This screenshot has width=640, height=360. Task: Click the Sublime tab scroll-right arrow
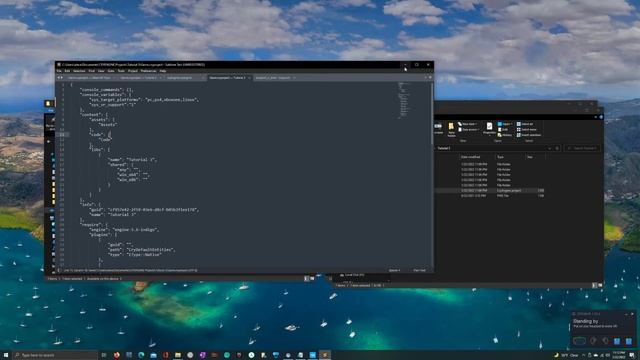pos(62,78)
